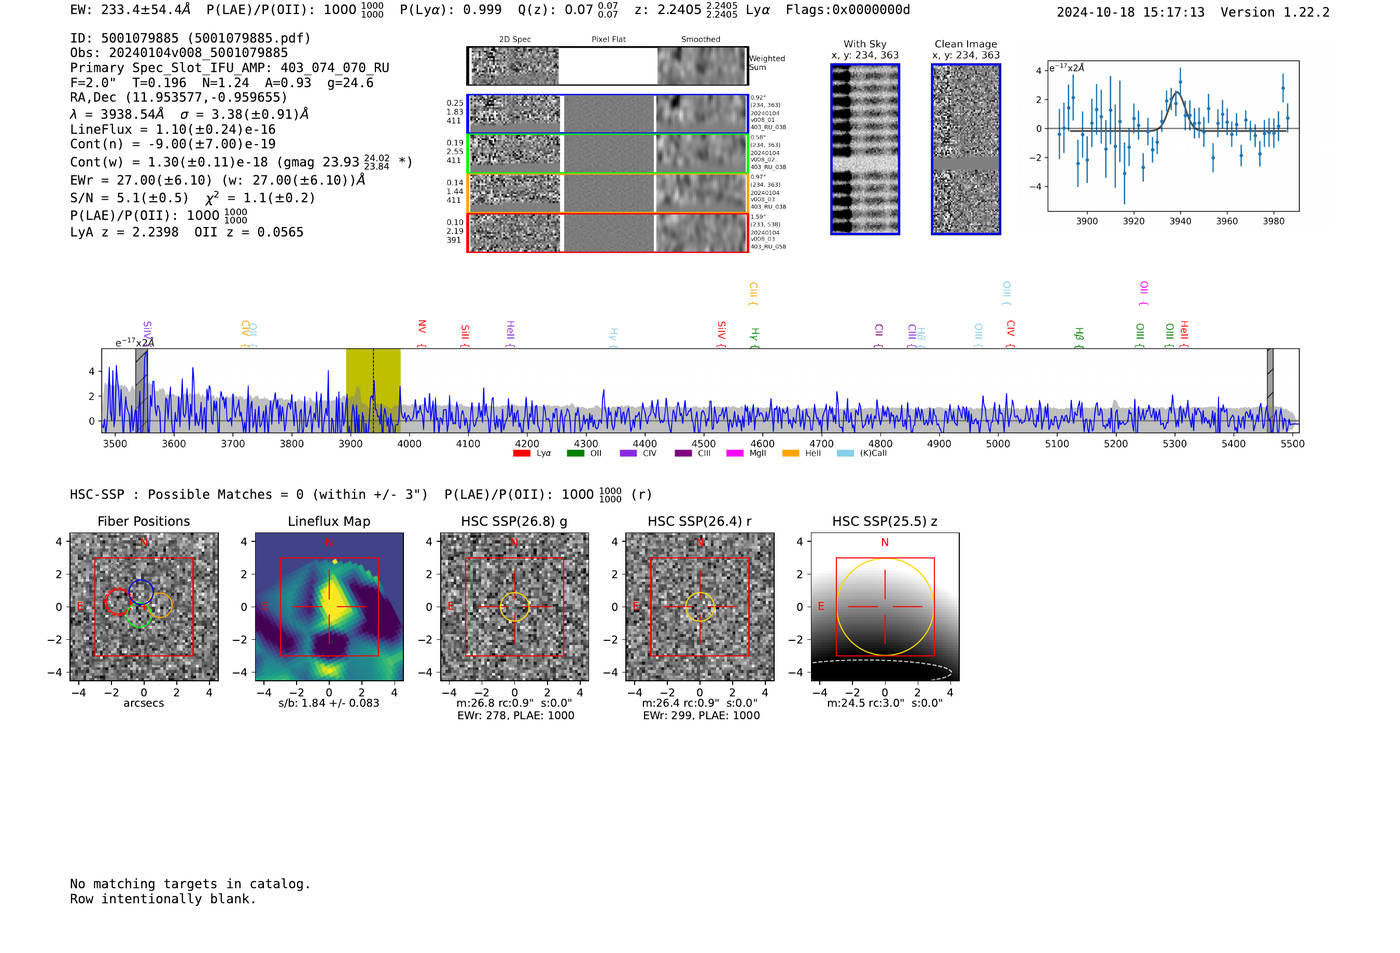Click the "s/b: 1.84 +/- 0.083" caption
This screenshot has width=1400, height=953.
(x=329, y=703)
